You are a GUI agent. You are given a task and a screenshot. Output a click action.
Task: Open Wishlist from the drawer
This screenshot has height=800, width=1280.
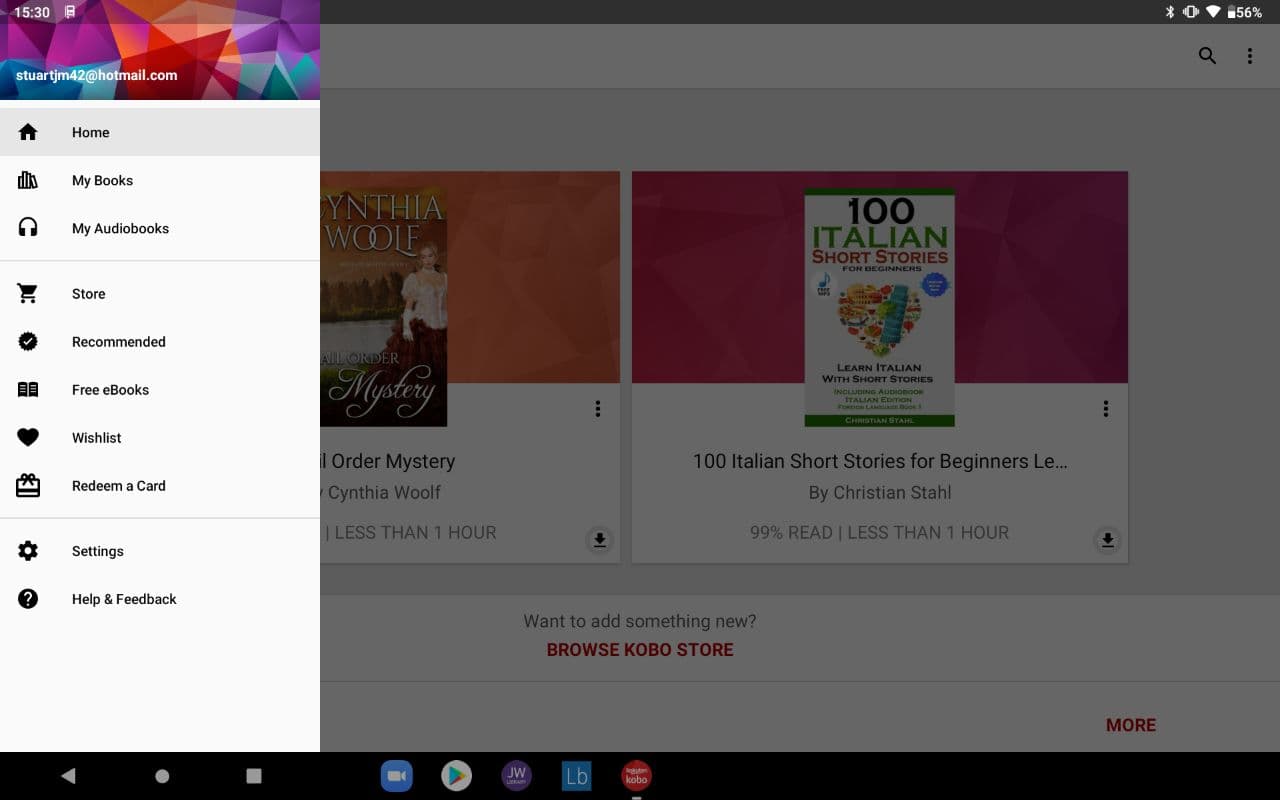click(x=160, y=438)
